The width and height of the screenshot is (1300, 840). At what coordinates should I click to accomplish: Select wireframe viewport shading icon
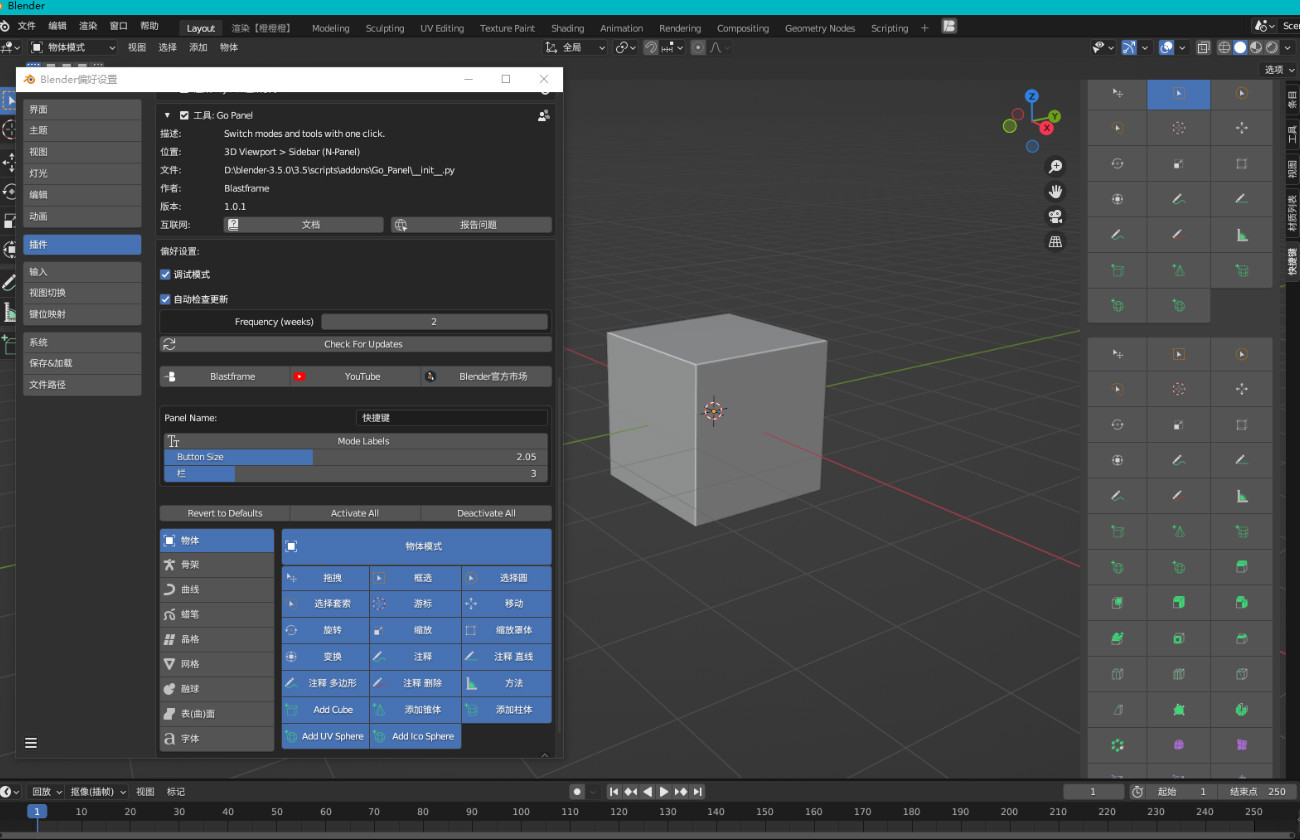click(x=1225, y=48)
